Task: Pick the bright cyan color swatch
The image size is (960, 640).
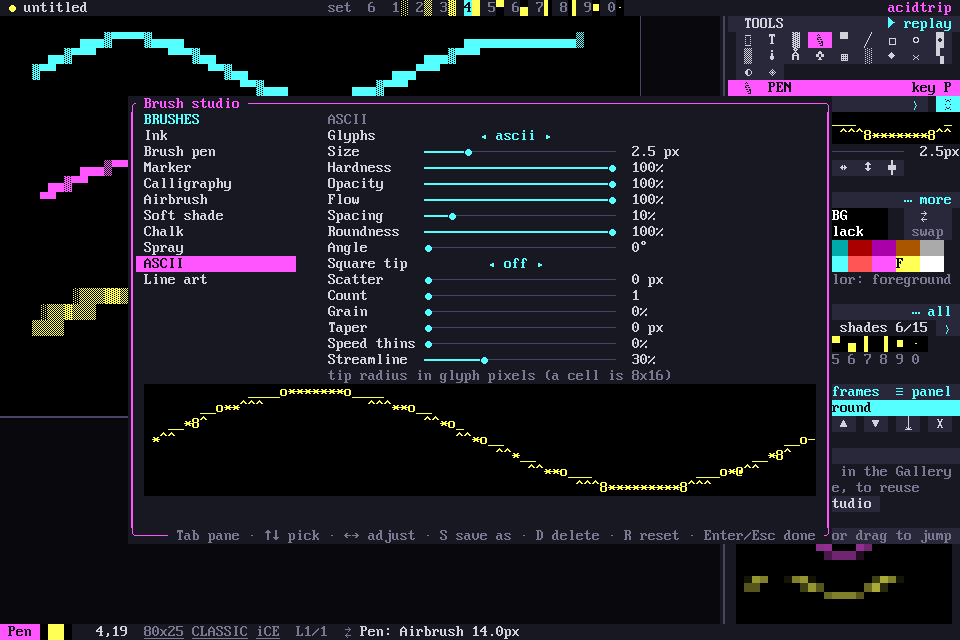Action: (x=840, y=264)
